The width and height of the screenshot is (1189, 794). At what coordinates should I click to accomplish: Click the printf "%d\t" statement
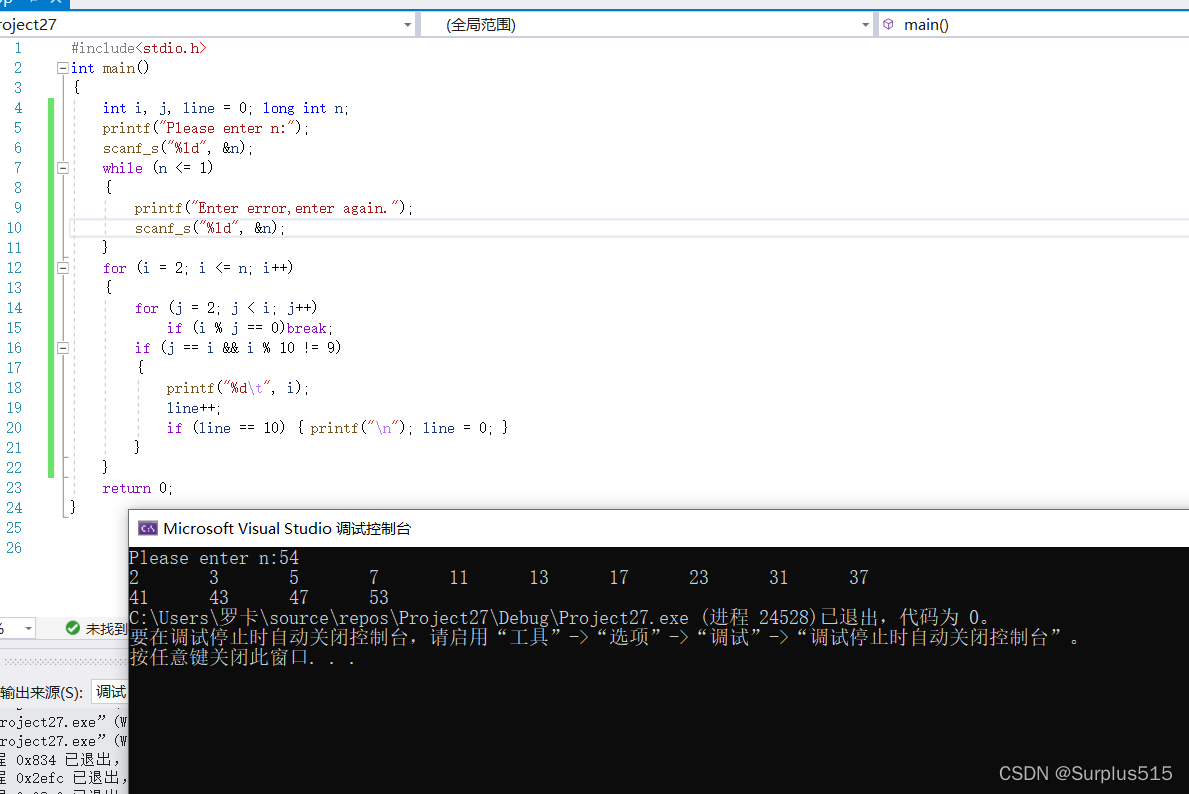coord(237,388)
